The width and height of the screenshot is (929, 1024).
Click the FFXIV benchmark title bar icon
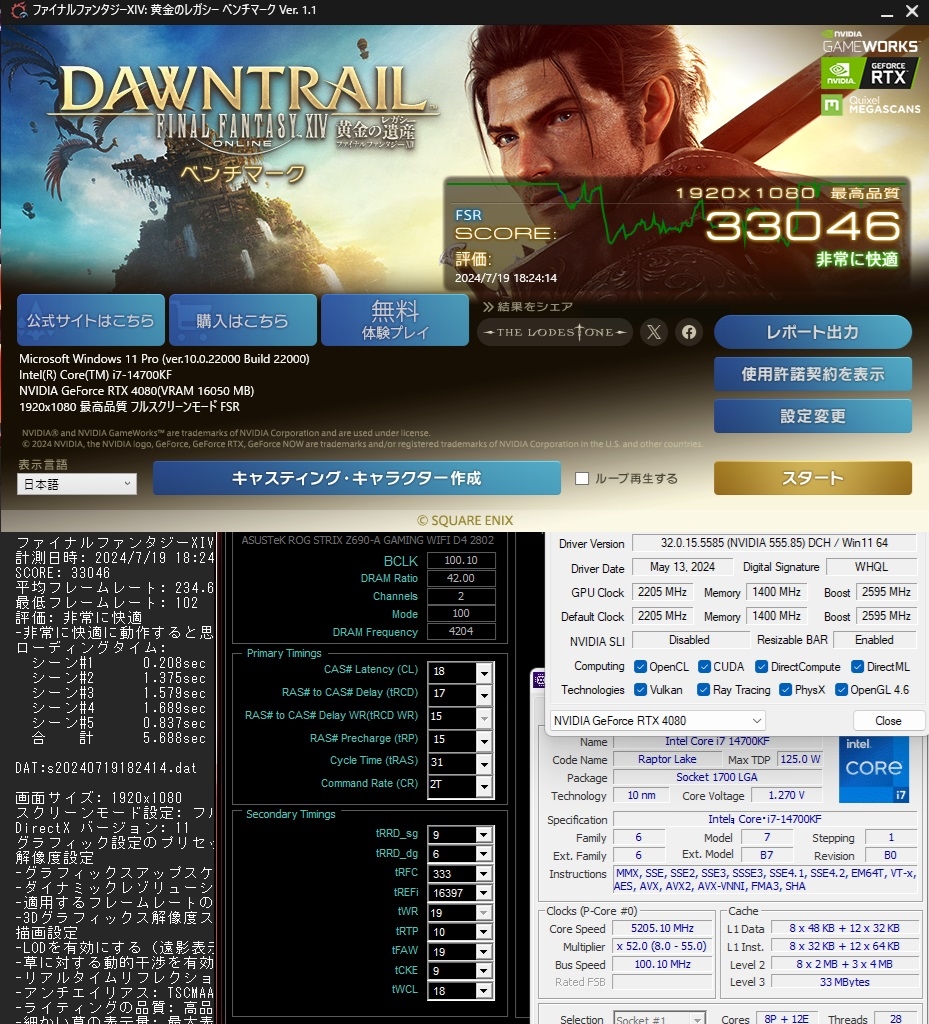(18, 10)
